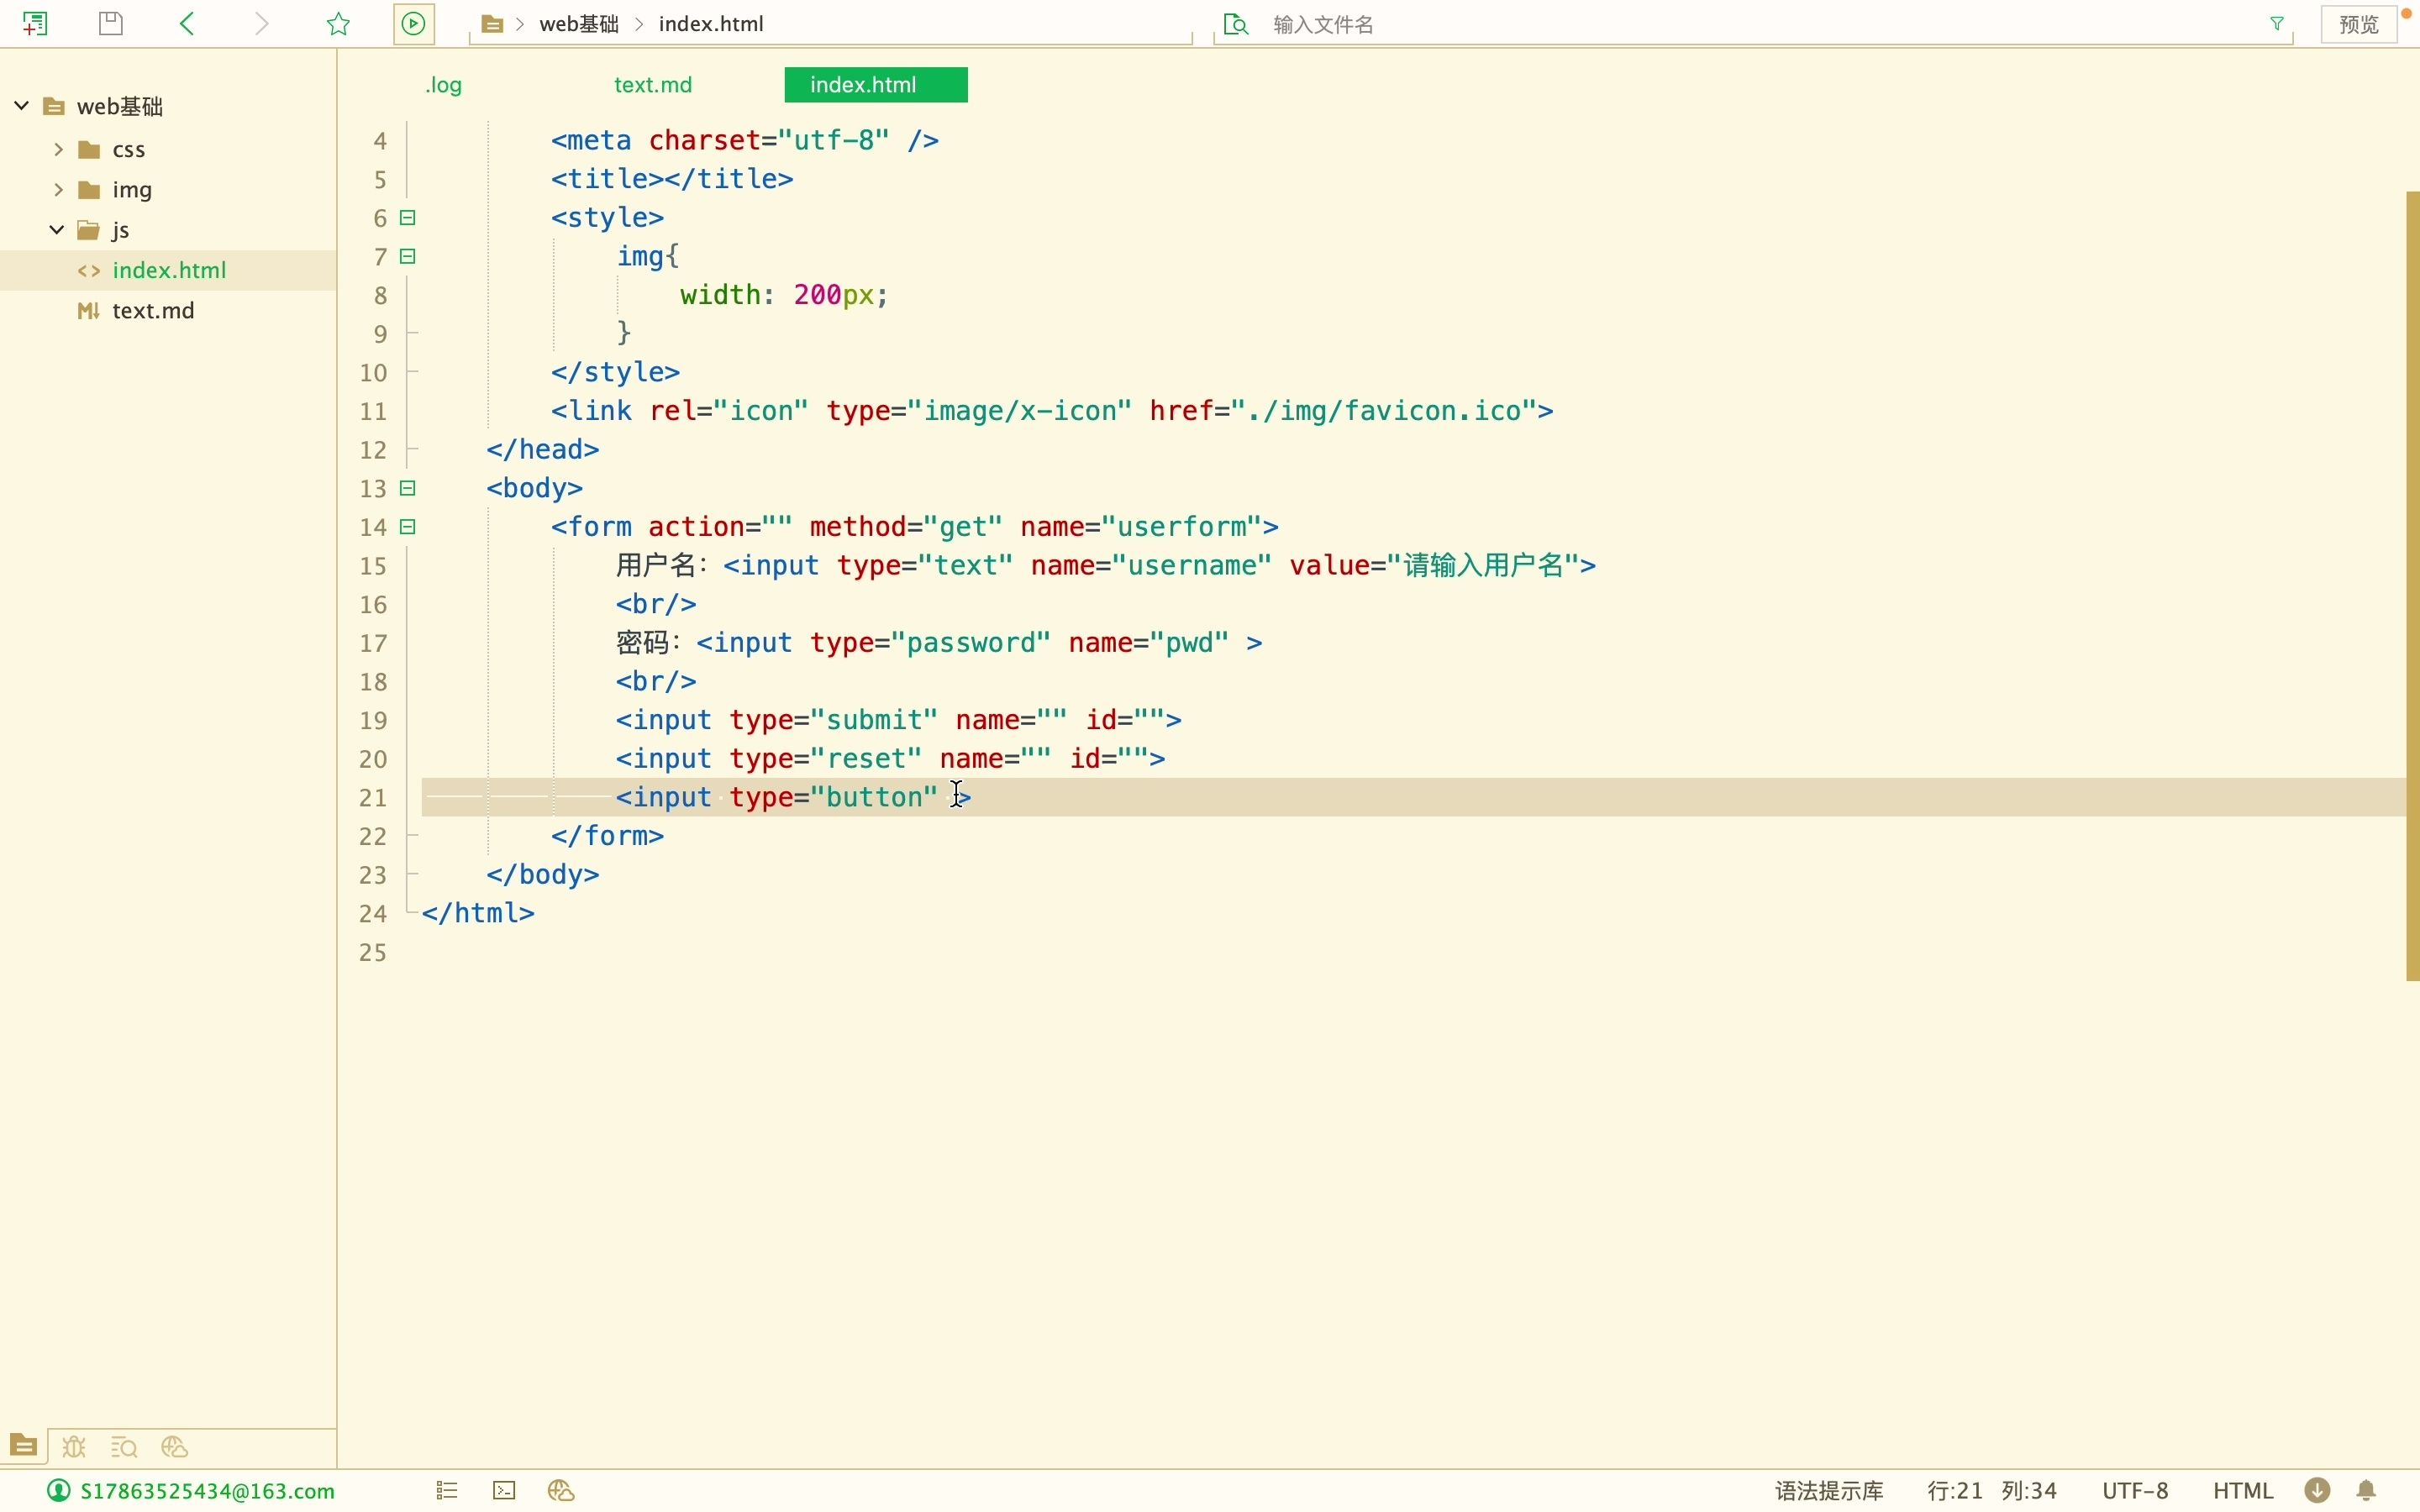This screenshot has height=1512, width=2420.
Task: Switch to the text.md tab
Action: coord(653,85)
